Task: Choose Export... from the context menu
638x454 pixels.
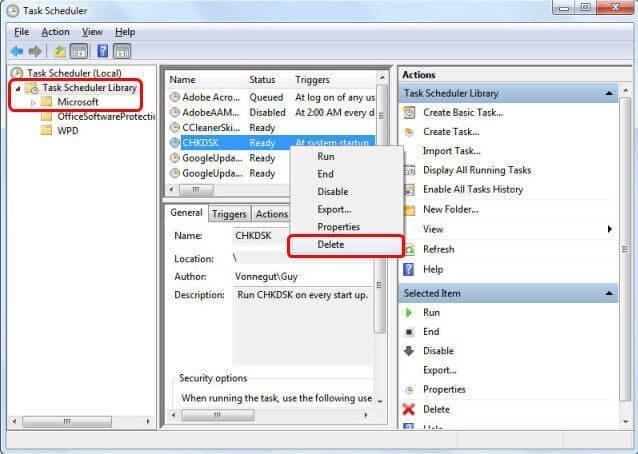Action: click(347, 210)
